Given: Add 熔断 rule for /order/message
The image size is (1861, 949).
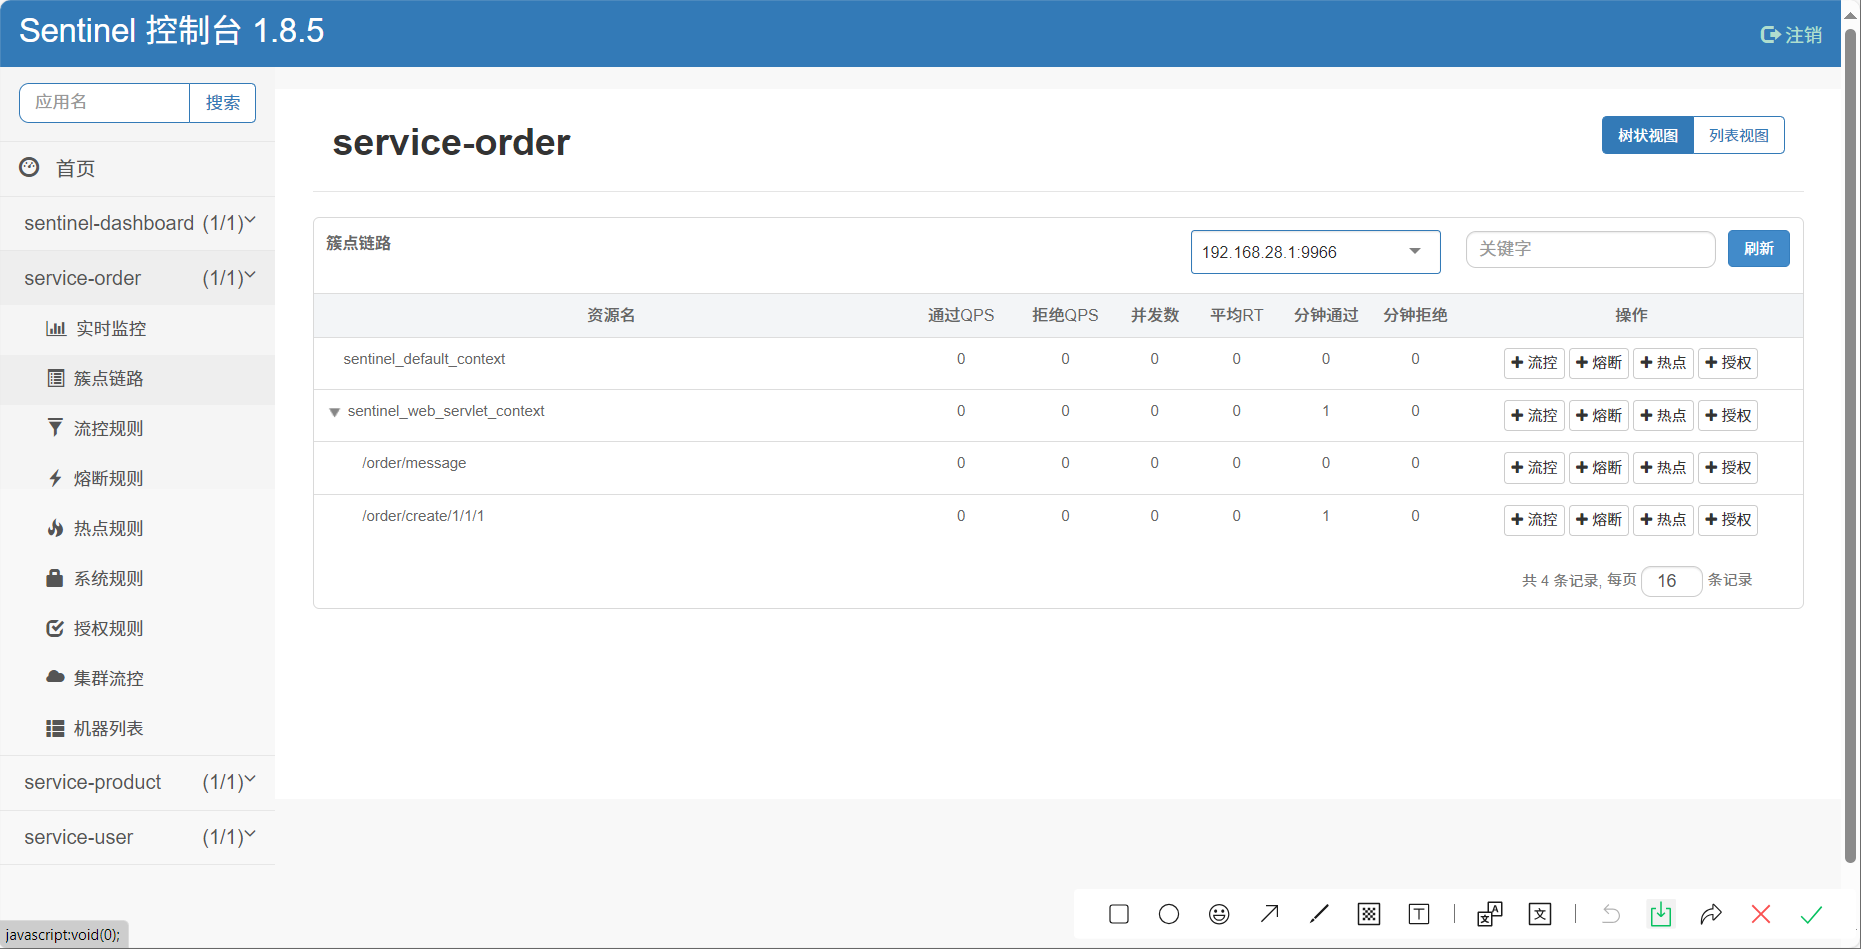Looking at the screenshot, I should tap(1599, 468).
